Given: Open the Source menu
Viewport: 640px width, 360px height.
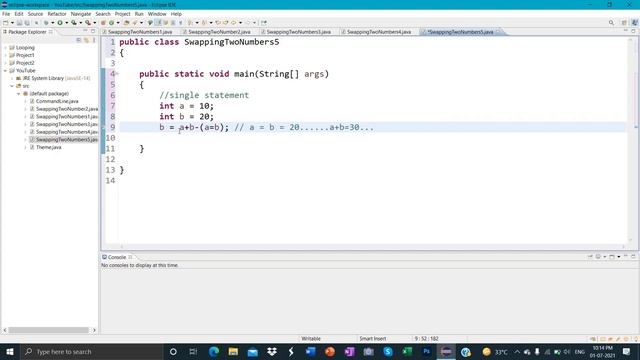Looking at the screenshot, I should [x=35, y=14].
